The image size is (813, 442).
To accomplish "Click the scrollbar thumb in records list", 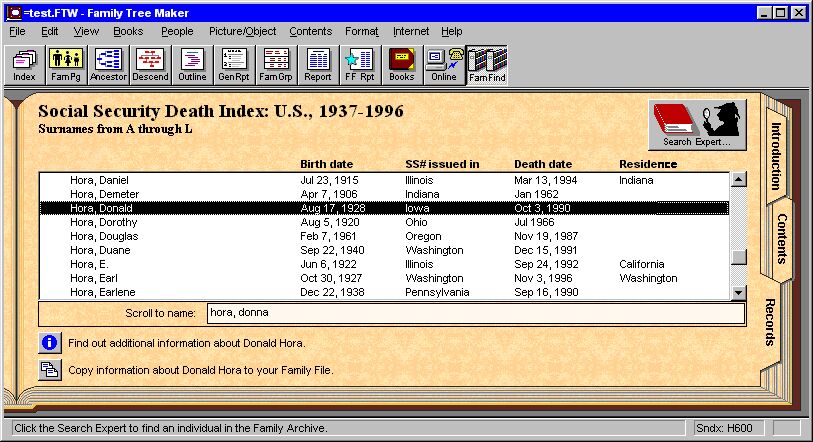I will (x=738, y=257).
